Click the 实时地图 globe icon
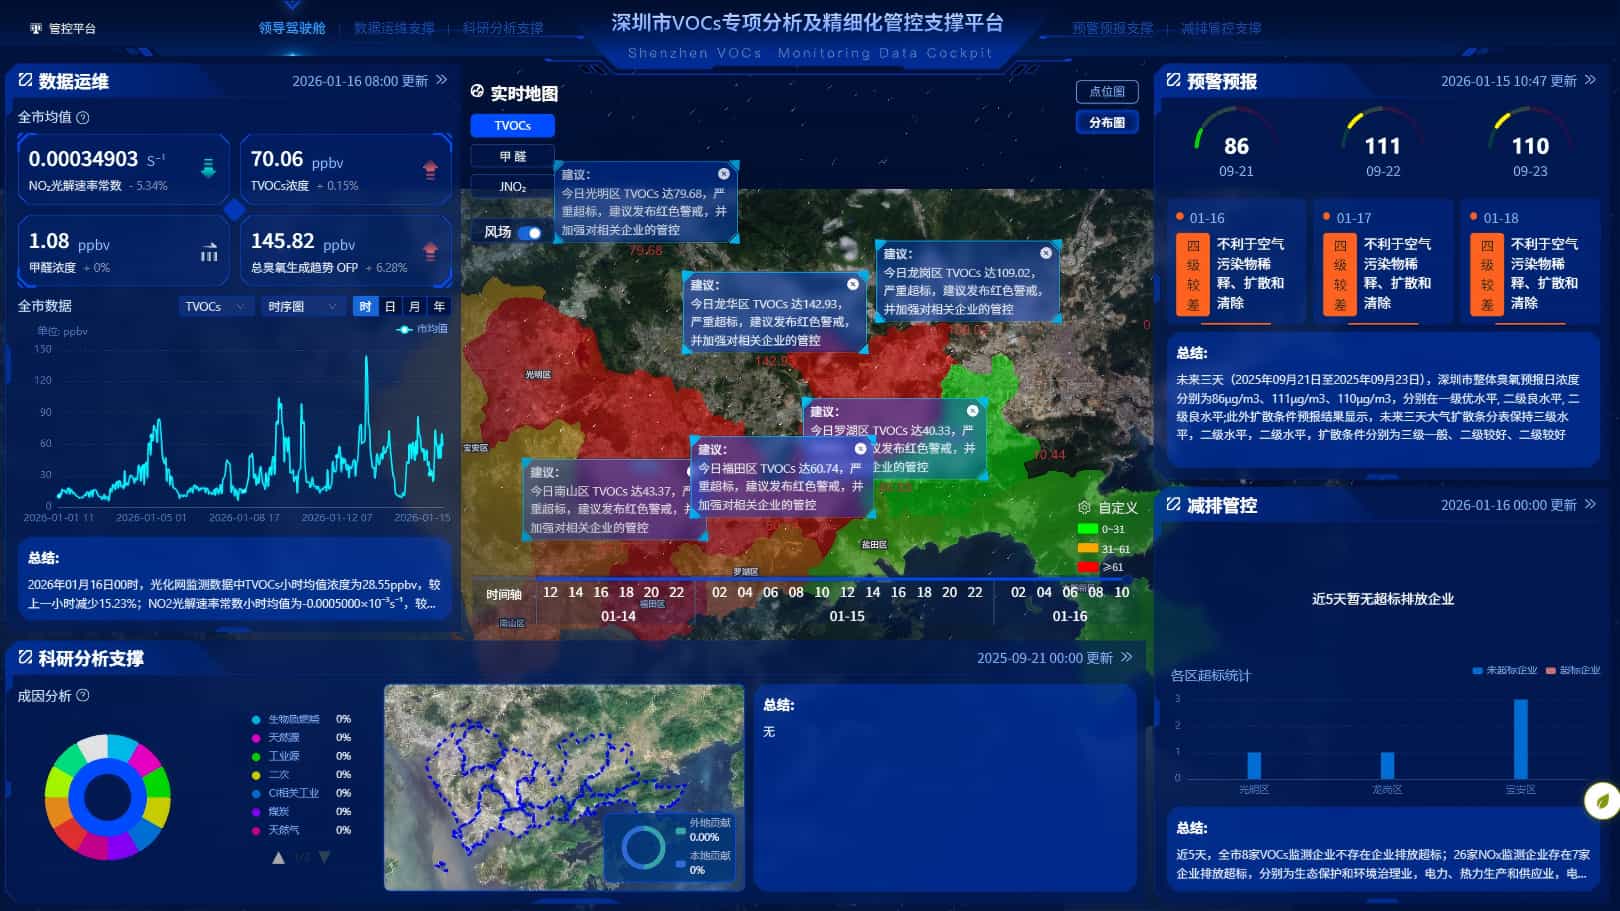The image size is (1620, 911). coord(476,92)
